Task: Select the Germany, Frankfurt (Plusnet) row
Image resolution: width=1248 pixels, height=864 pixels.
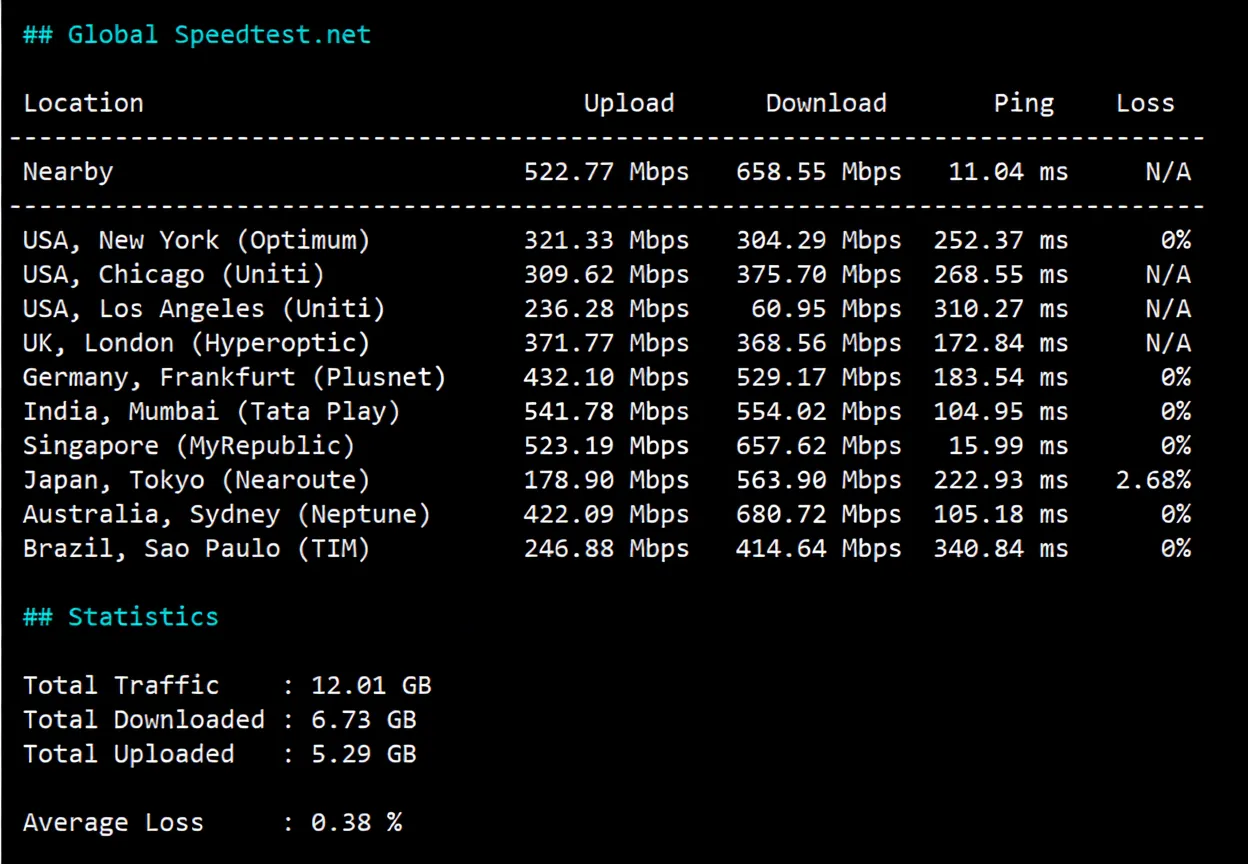Action: pos(234,377)
